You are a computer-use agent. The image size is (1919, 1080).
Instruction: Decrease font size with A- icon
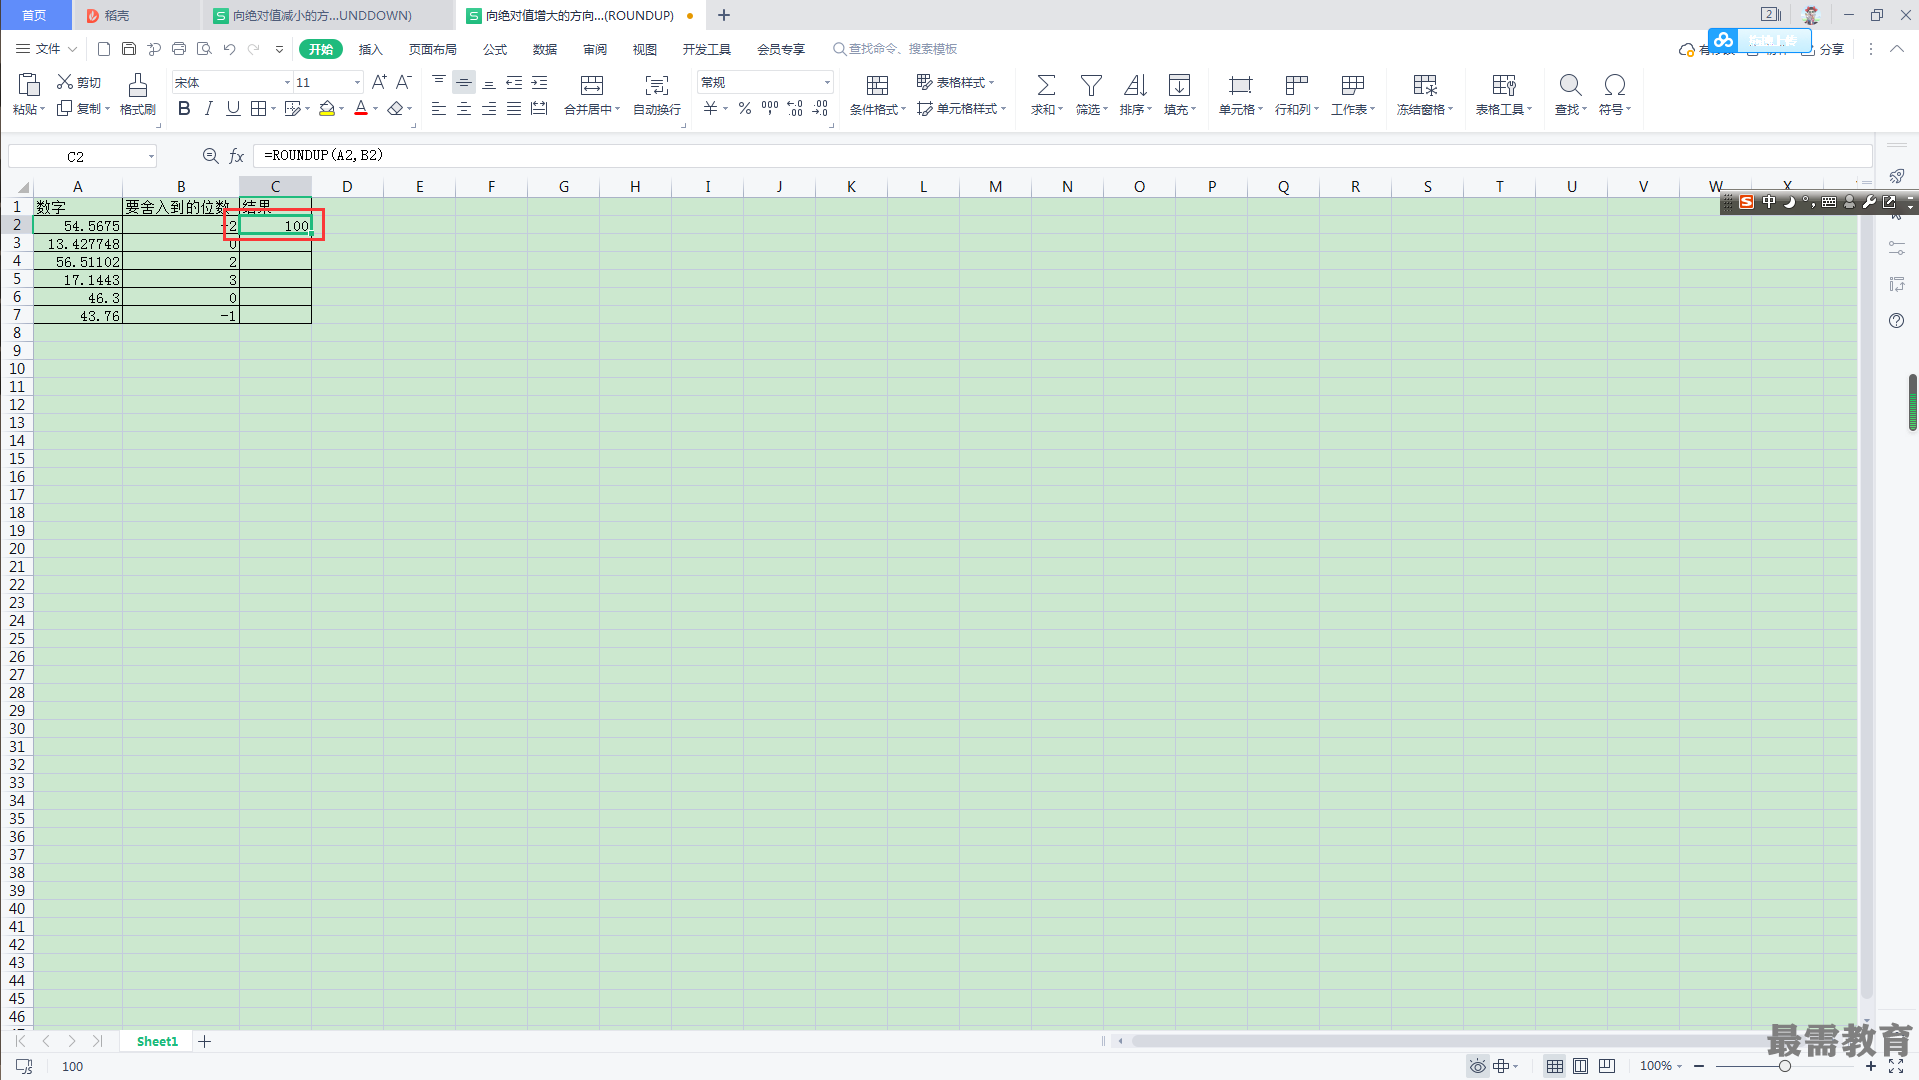pyautogui.click(x=404, y=82)
